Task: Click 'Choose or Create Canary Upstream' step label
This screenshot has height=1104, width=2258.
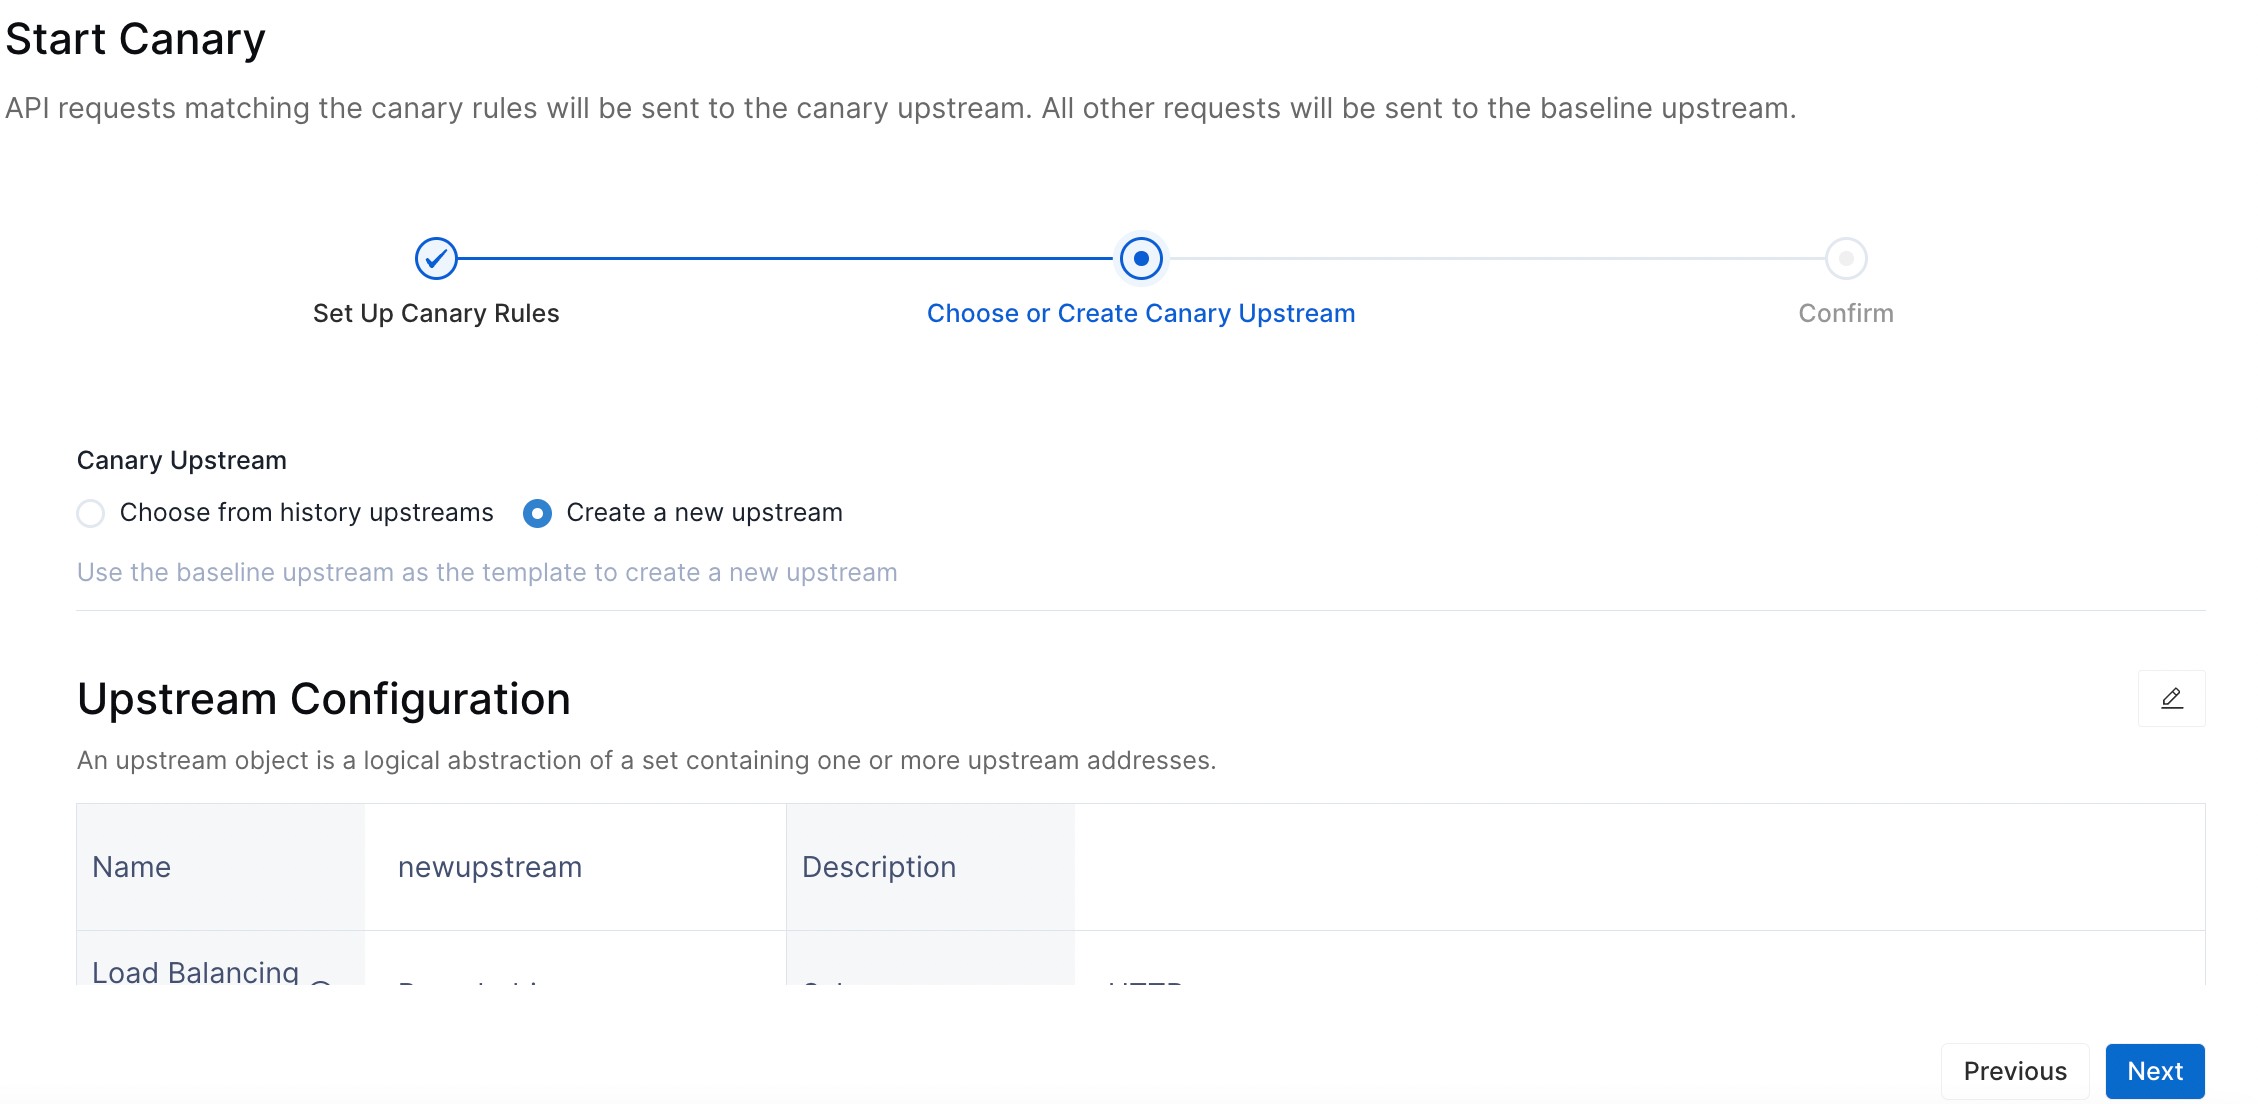Action: tap(1141, 314)
